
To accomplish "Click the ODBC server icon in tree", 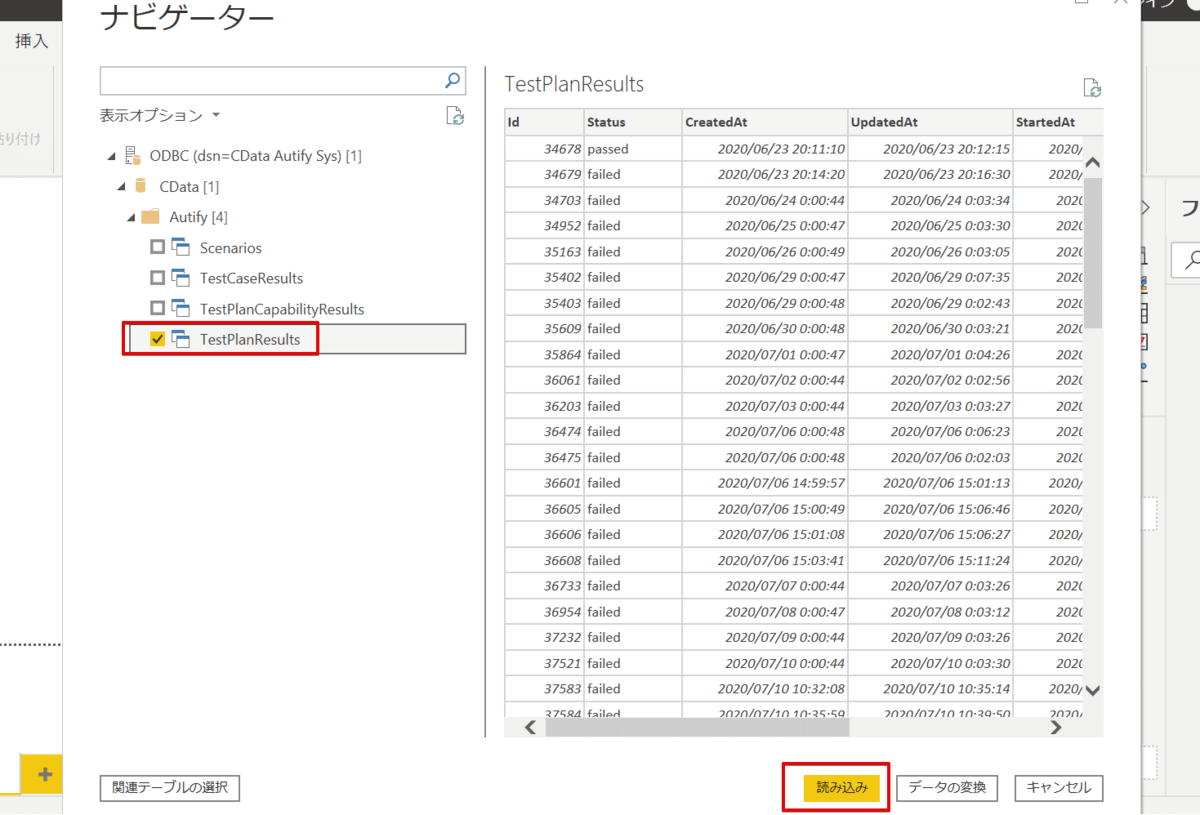I will 133,156.
